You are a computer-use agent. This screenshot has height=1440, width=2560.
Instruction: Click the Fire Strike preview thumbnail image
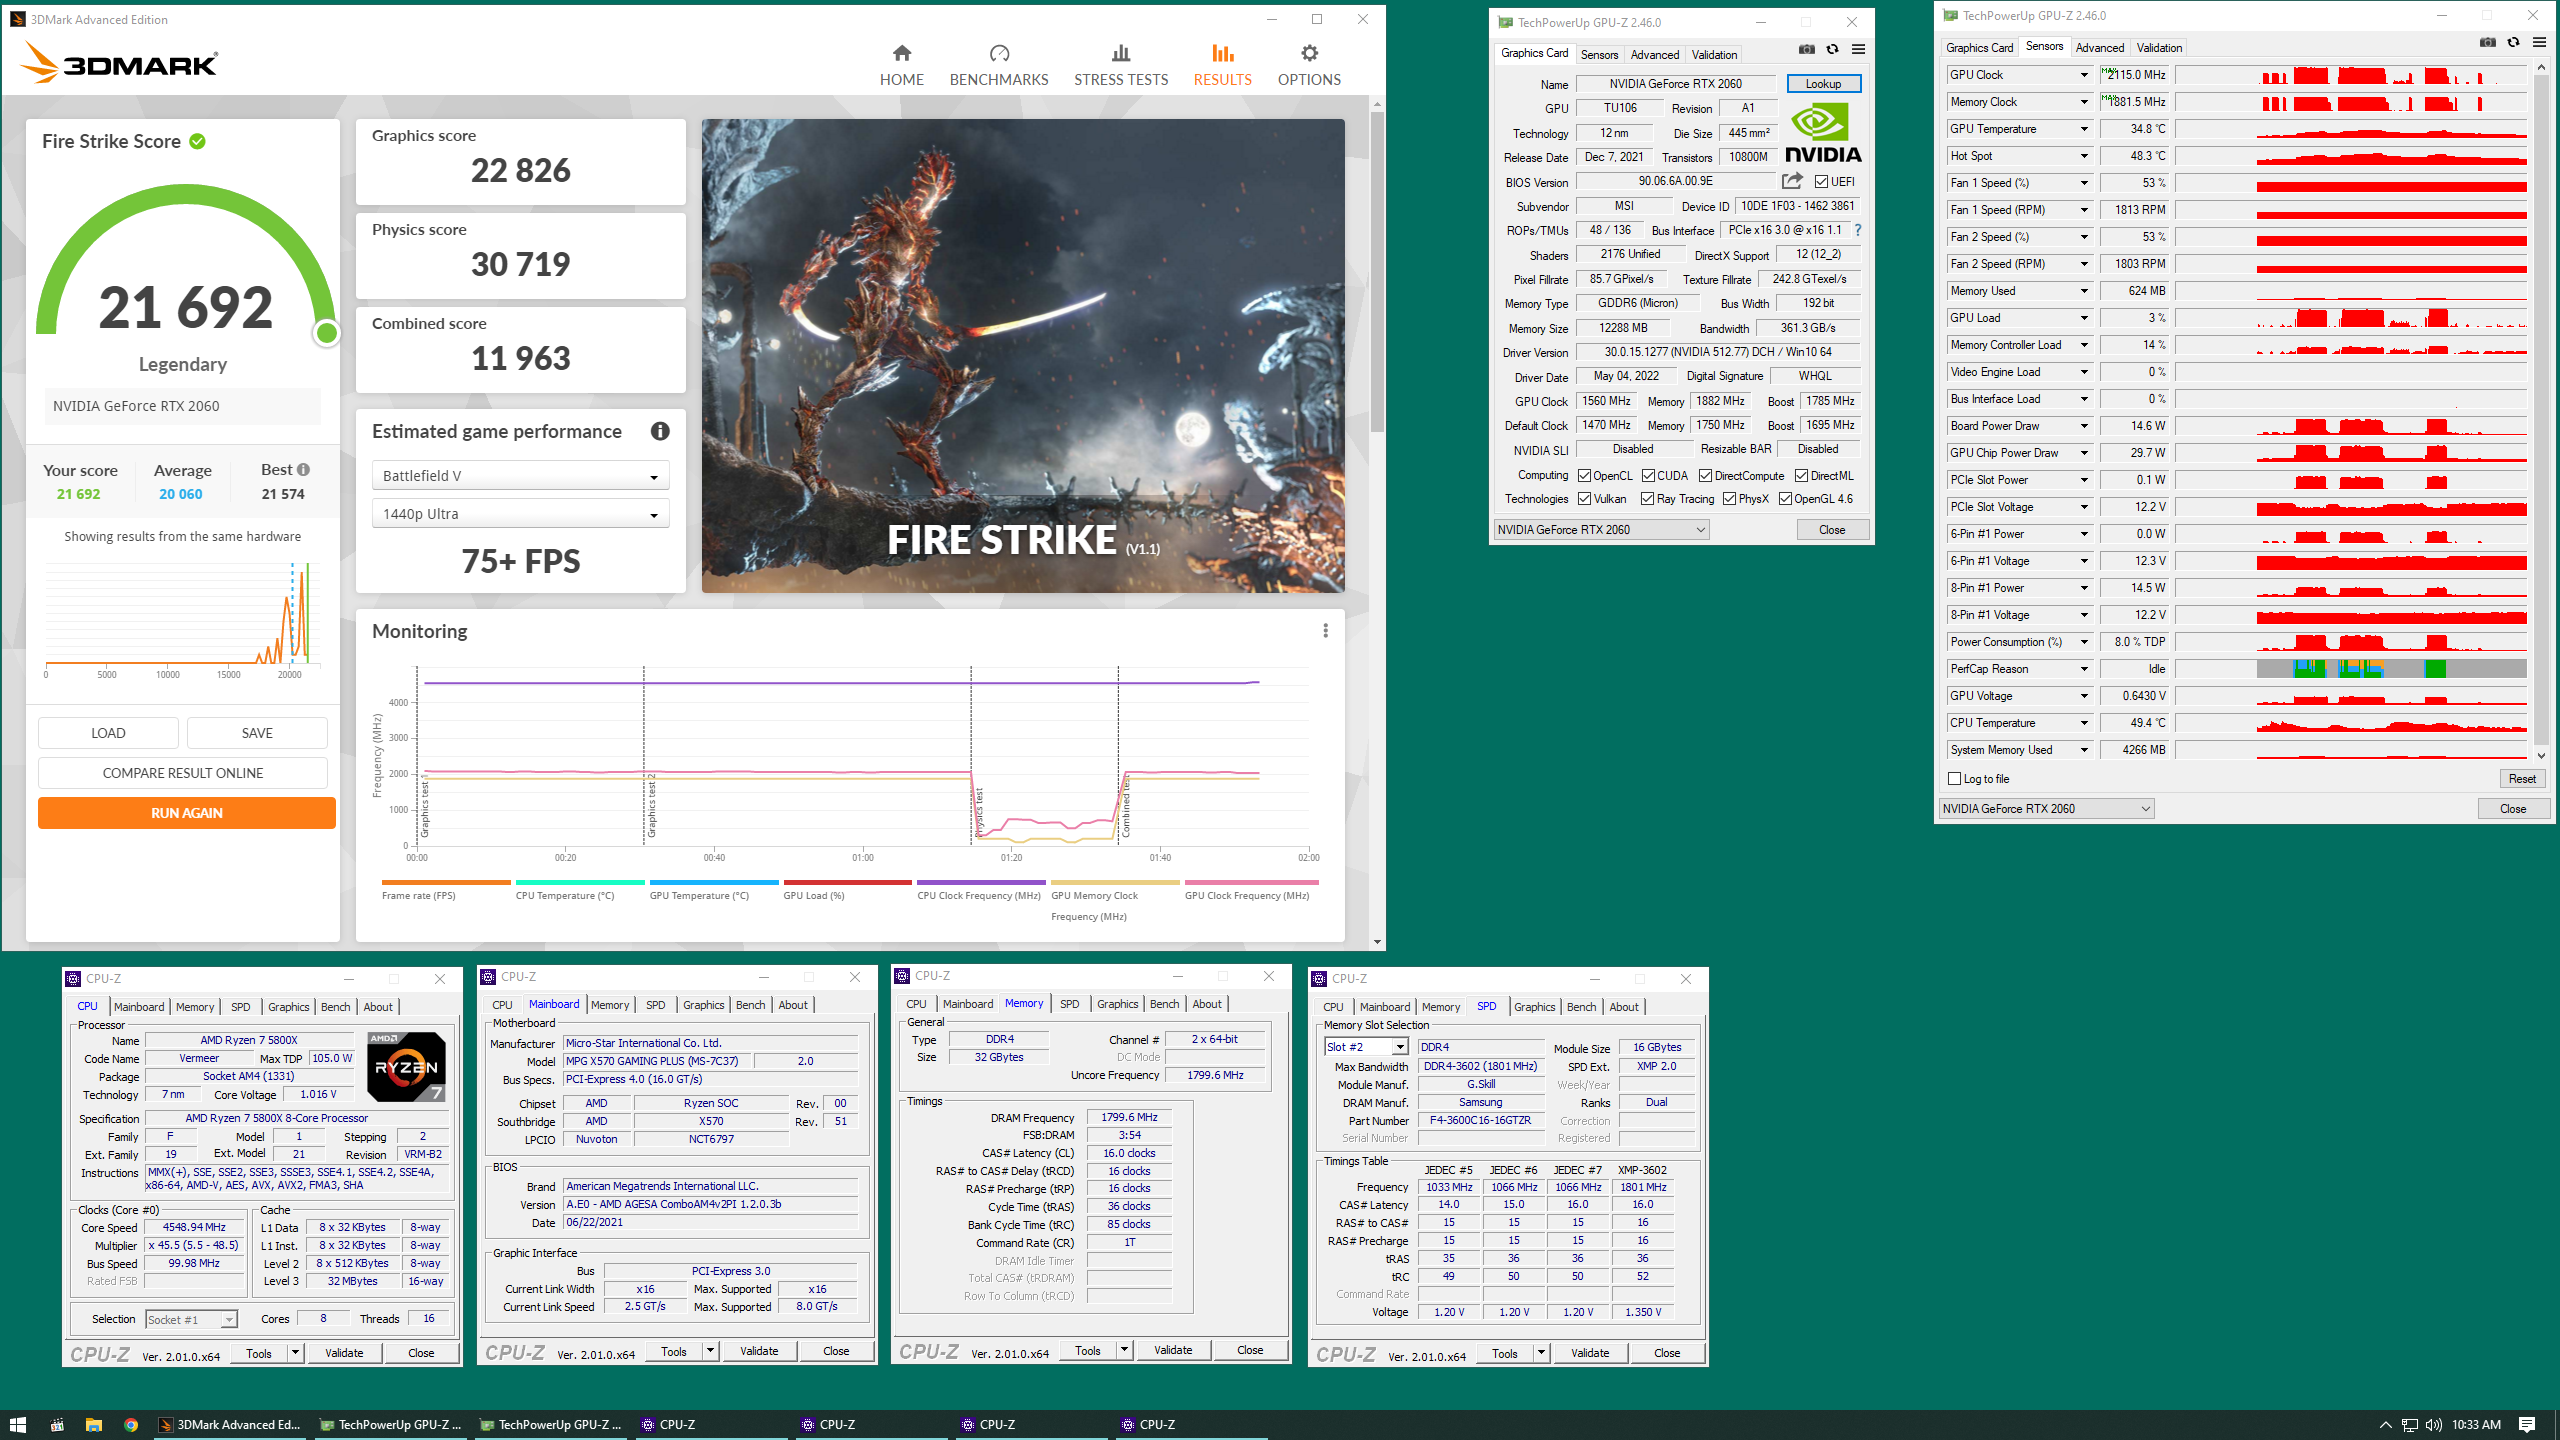pyautogui.click(x=1022, y=356)
